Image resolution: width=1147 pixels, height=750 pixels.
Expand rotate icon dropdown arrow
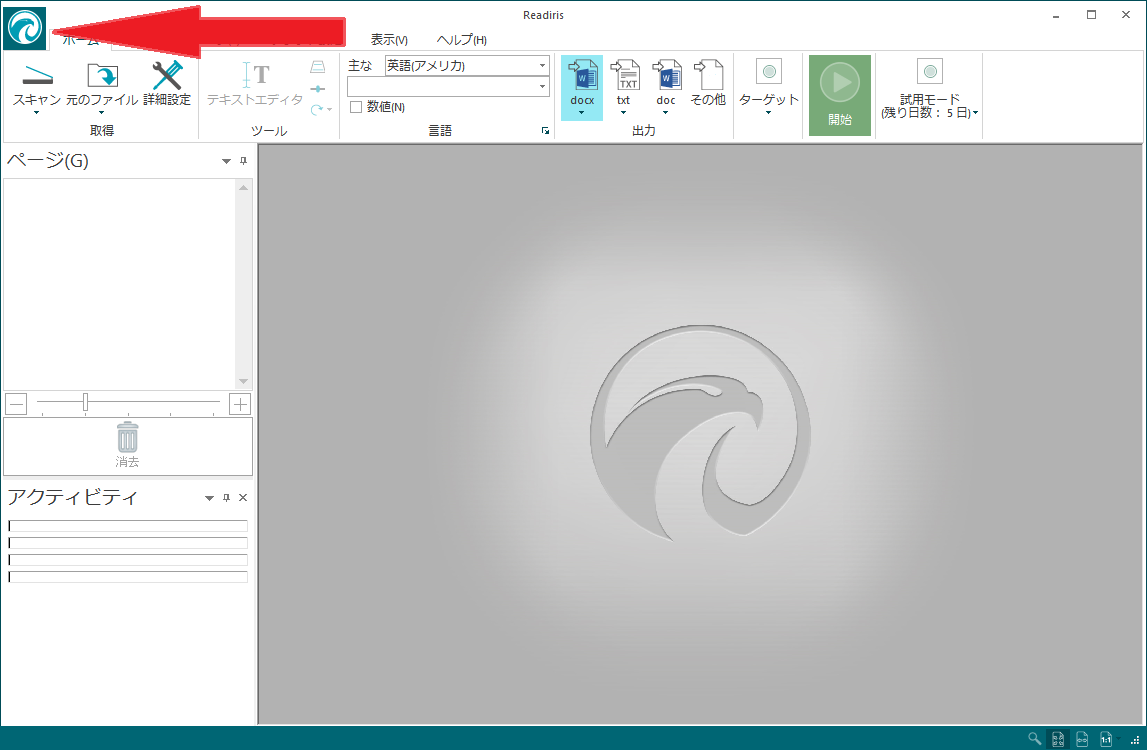tap(329, 110)
